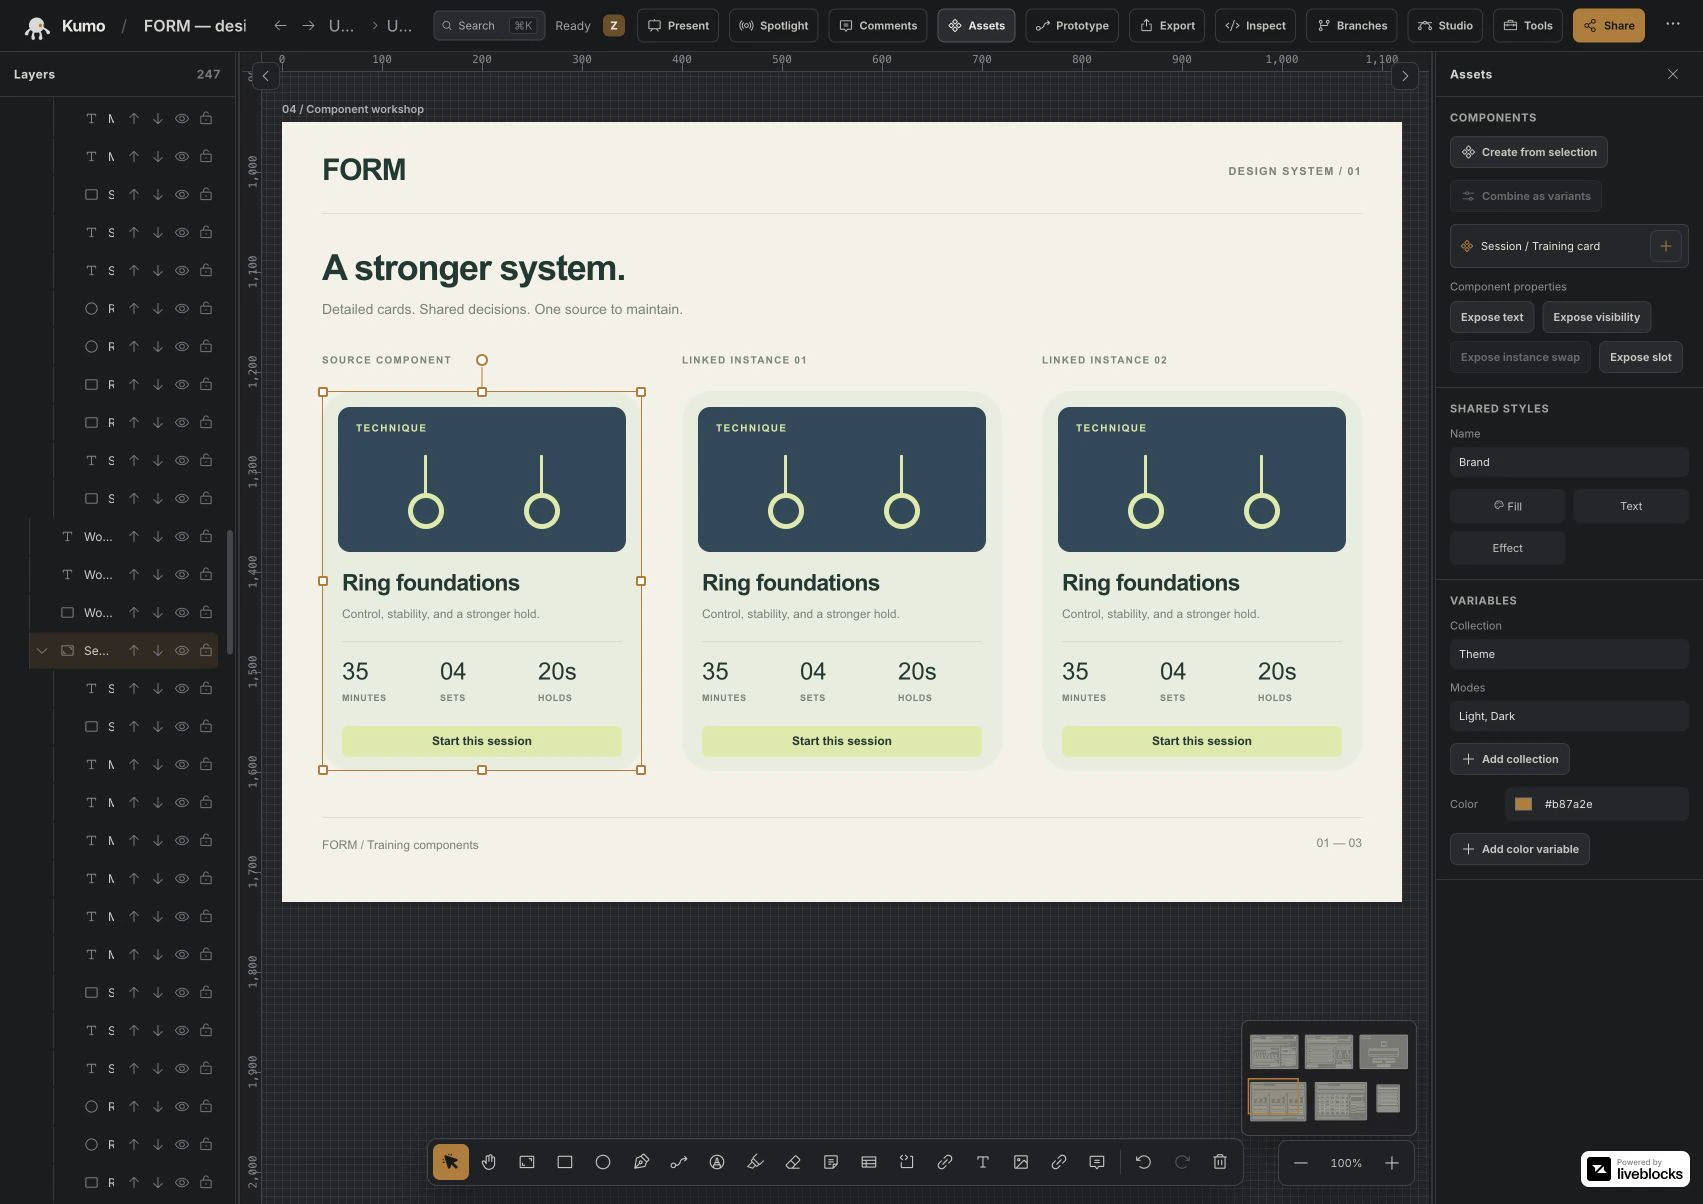Click Add color variable
Image resolution: width=1703 pixels, height=1204 pixels.
tap(1519, 849)
